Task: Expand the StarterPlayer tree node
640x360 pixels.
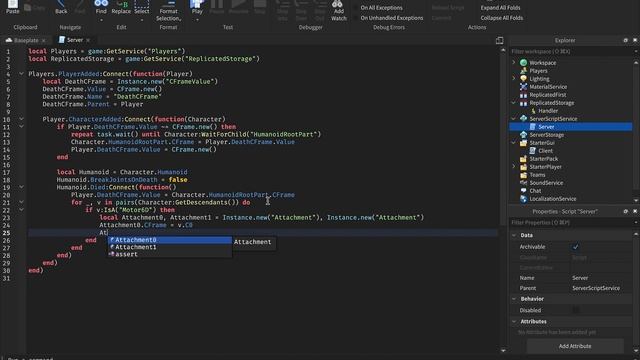Action: (514, 167)
